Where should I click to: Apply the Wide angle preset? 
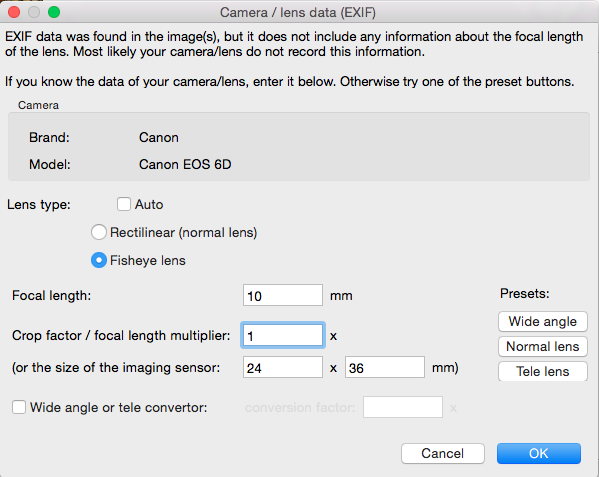(542, 322)
